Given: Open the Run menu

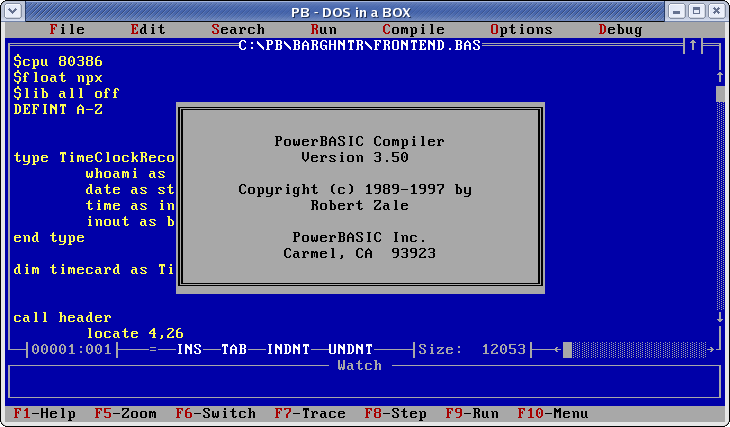Looking at the screenshot, I should click(324, 29).
